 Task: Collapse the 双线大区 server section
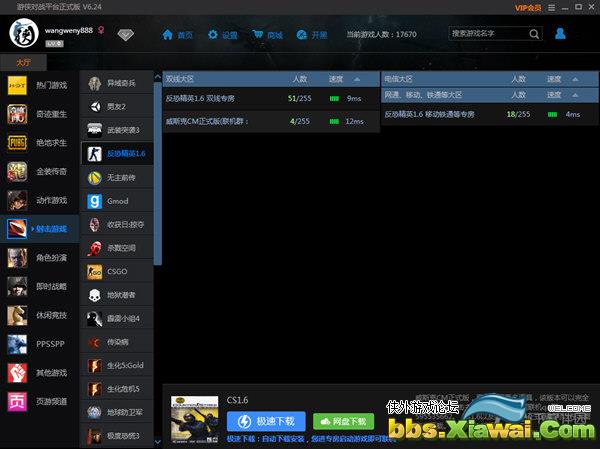(x=357, y=78)
